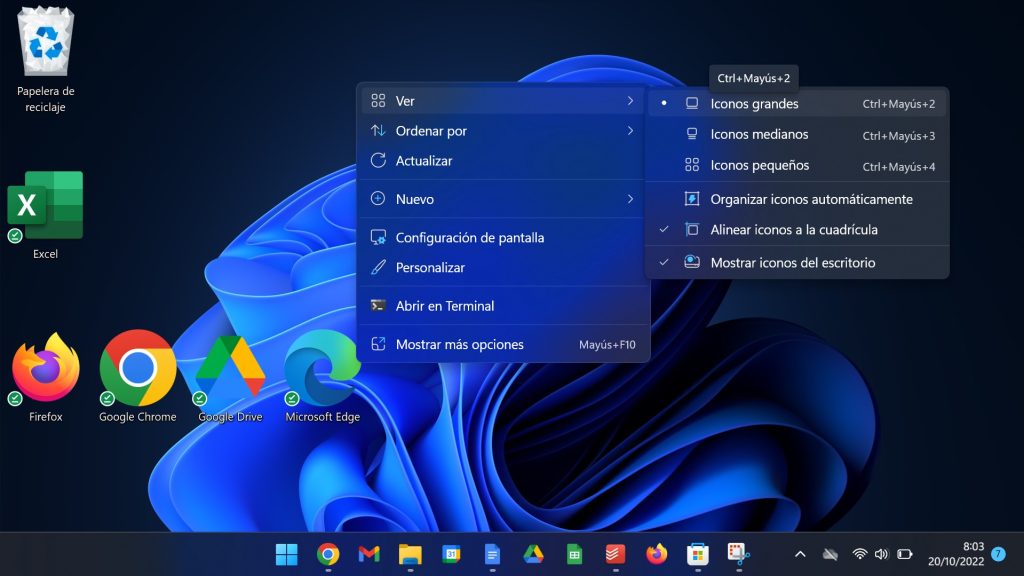Show hidden tray icons chevron
The width and height of the screenshot is (1024, 576).
coord(800,554)
